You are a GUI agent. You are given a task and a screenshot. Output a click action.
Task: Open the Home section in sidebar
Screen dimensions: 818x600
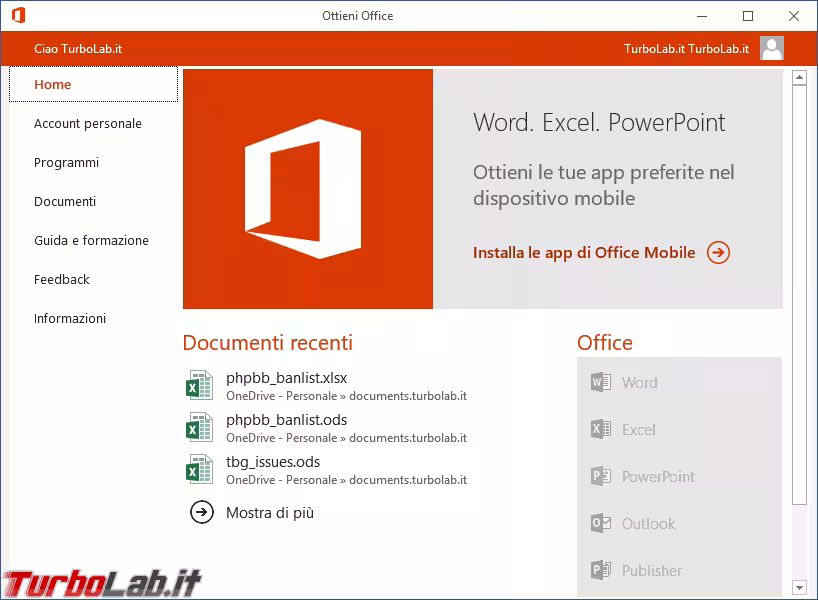coord(93,85)
